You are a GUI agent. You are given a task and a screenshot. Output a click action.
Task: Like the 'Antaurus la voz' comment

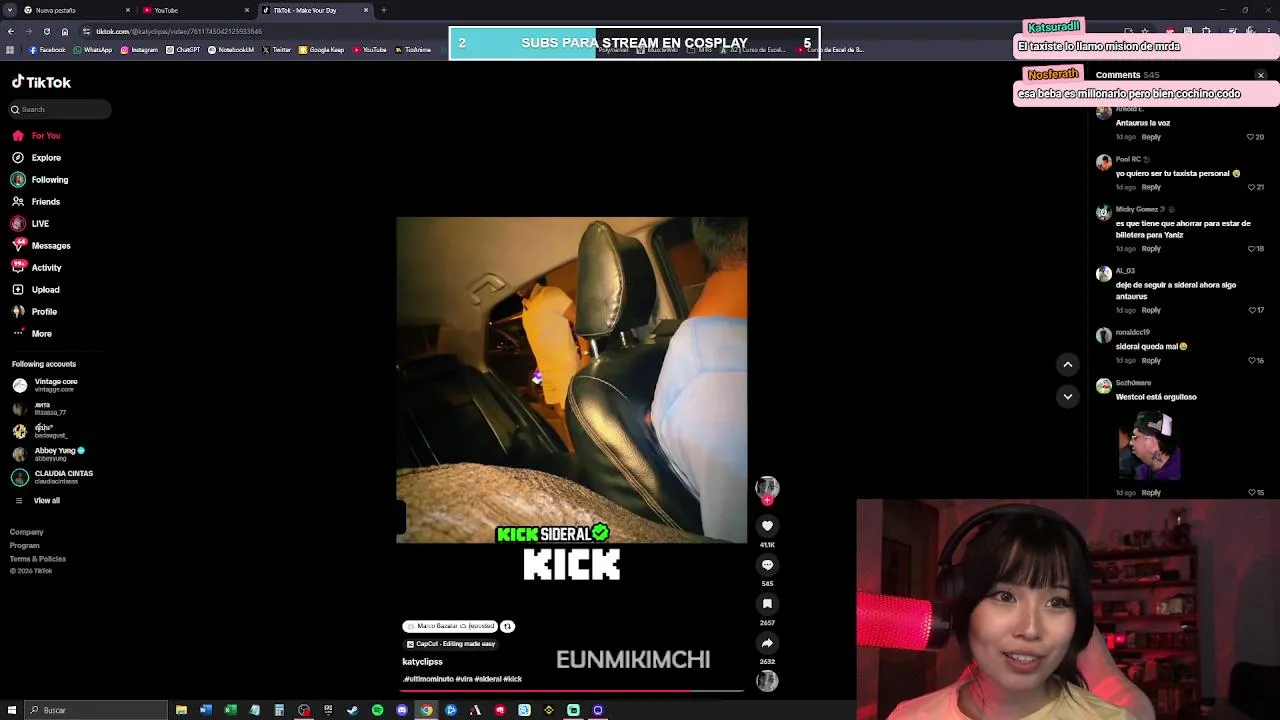[x=1250, y=137]
